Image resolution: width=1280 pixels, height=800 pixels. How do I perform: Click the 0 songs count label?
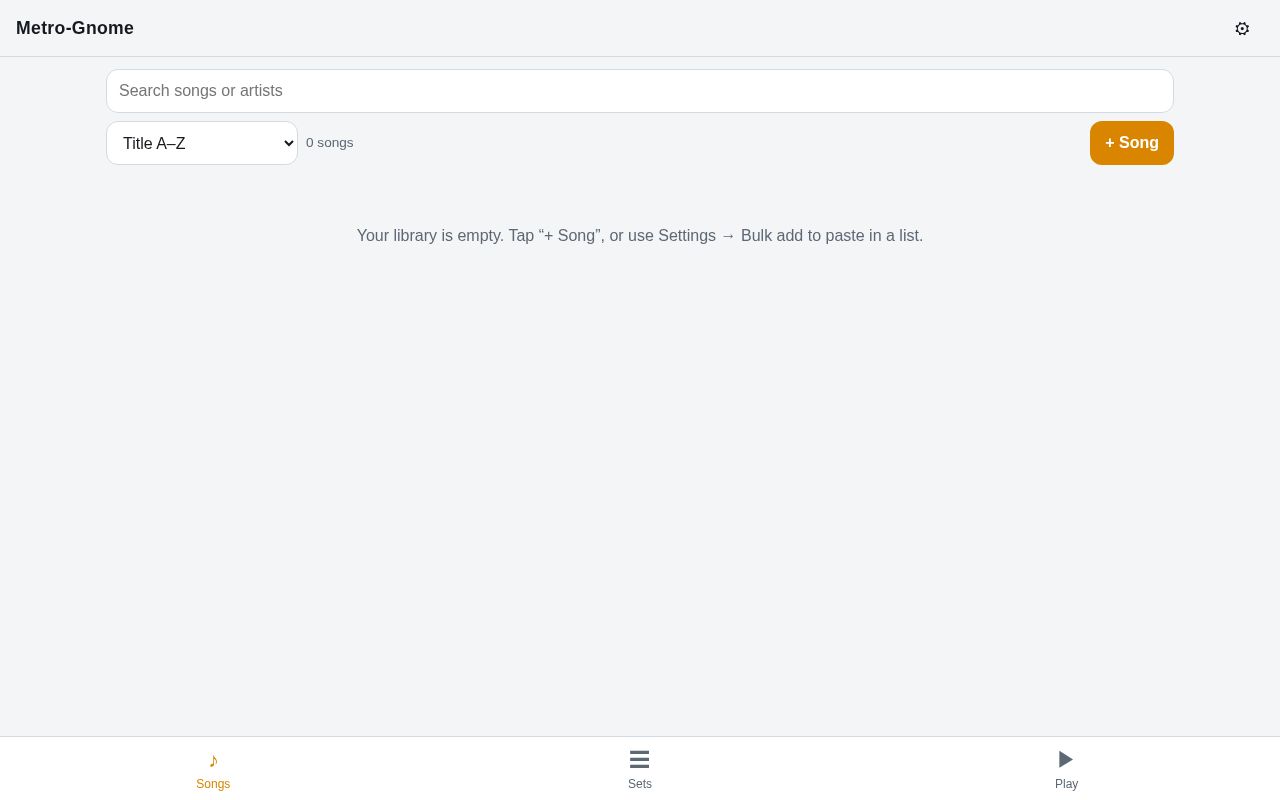coord(330,143)
